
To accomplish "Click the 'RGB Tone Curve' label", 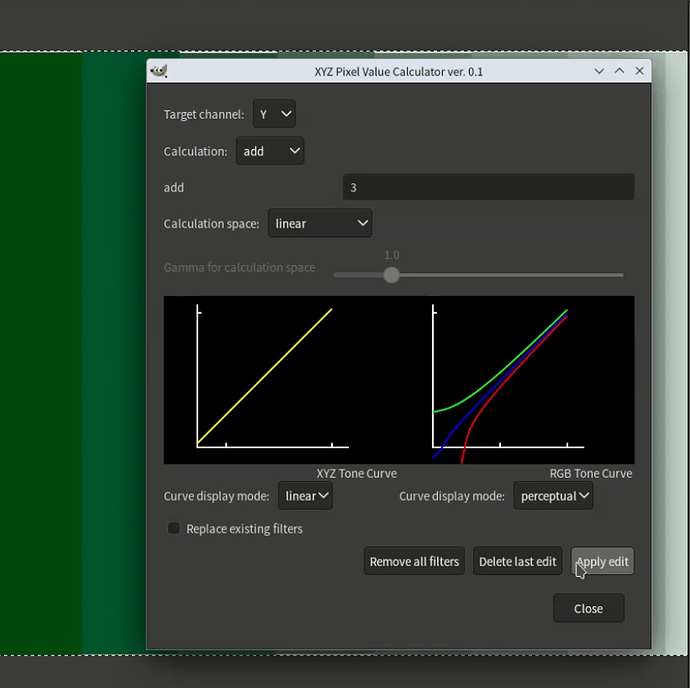I will point(591,474).
